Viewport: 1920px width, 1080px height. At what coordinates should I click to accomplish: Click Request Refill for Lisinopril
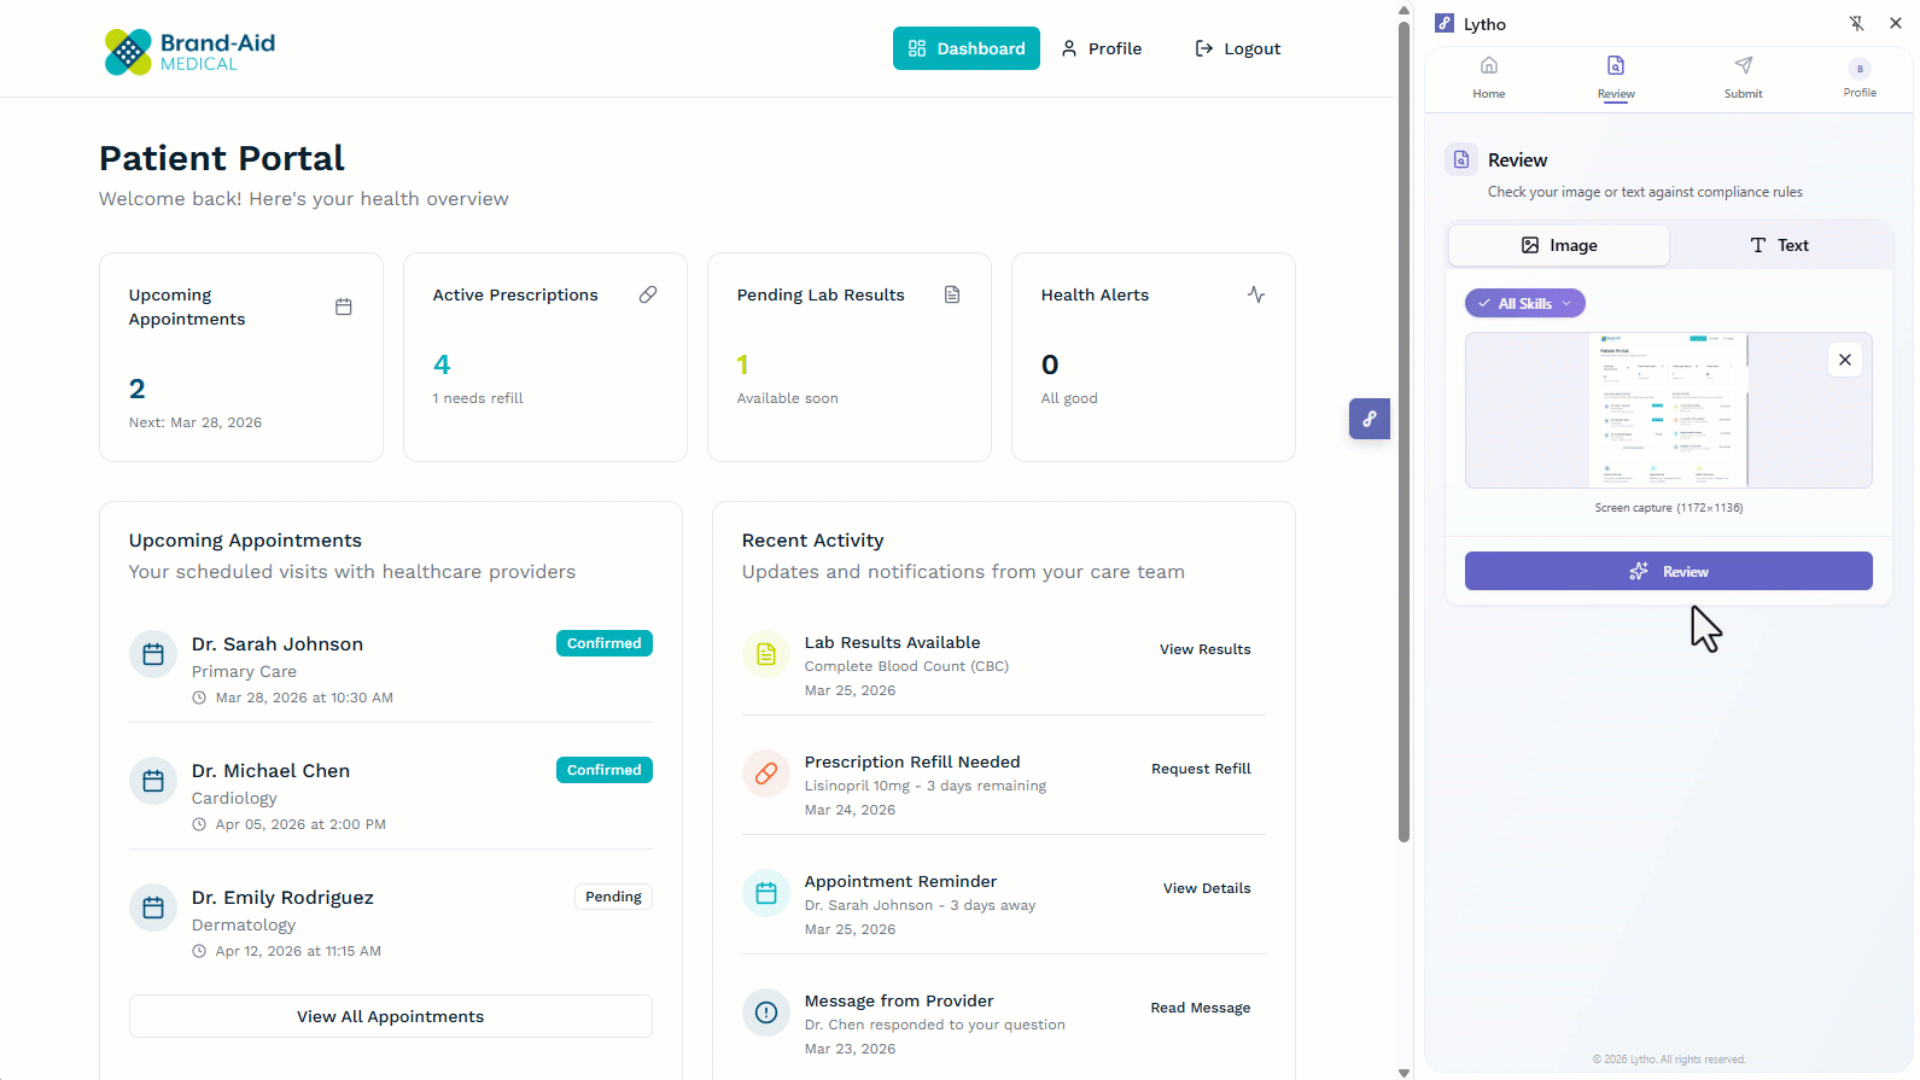tap(1200, 769)
